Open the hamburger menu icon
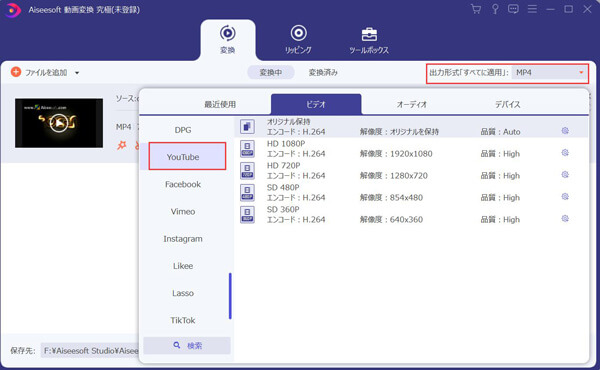 532,9
